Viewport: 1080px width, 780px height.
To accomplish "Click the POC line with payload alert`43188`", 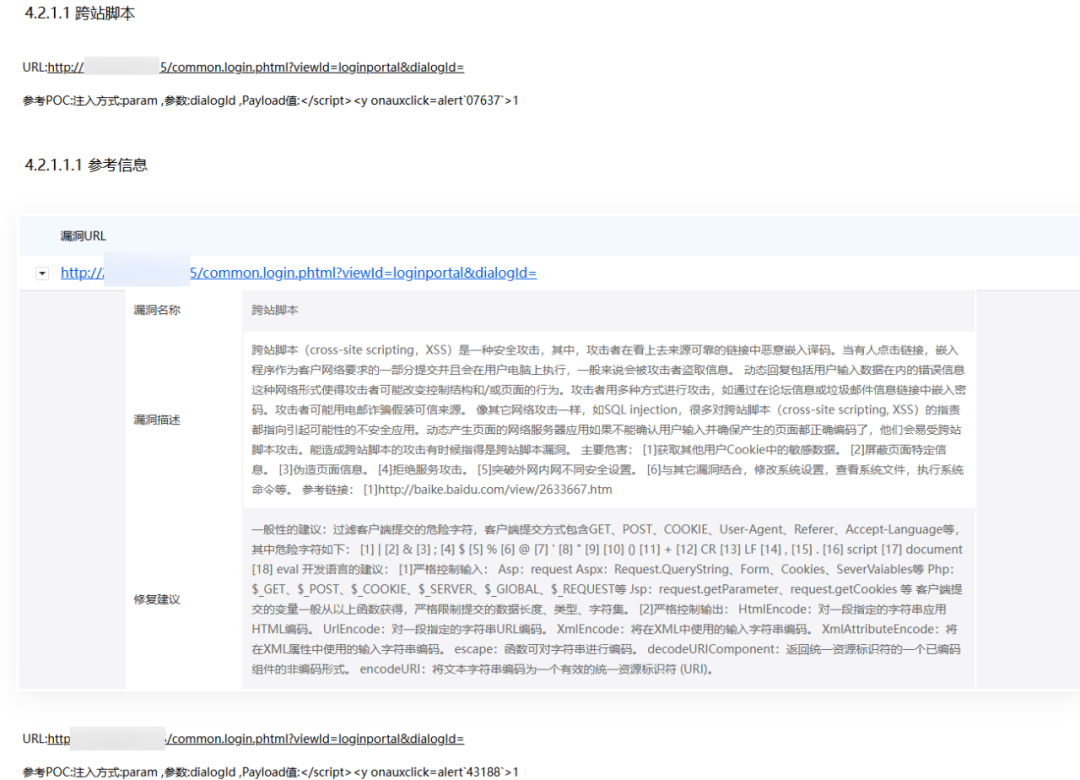I will pos(271,772).
